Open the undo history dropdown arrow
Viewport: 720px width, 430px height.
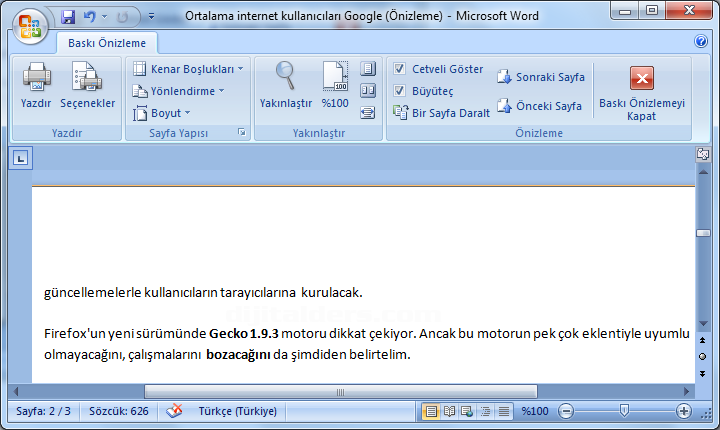105,17
